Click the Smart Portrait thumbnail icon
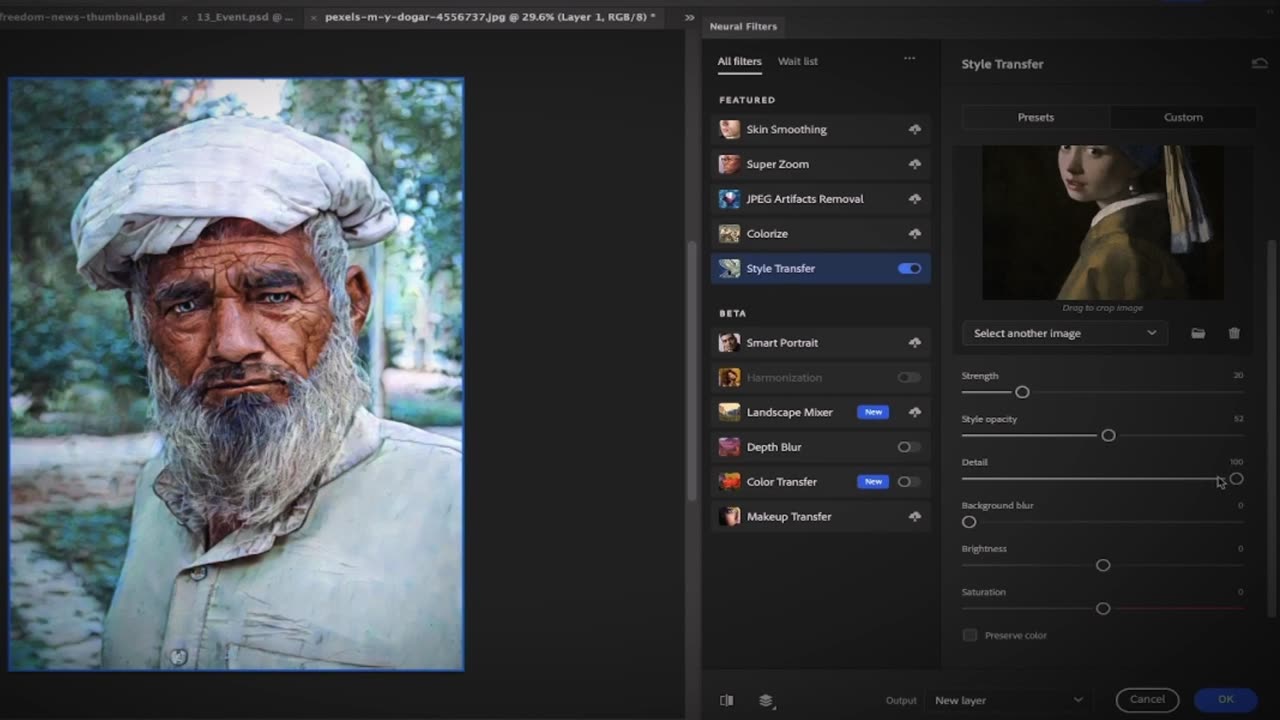 point(730,343)
